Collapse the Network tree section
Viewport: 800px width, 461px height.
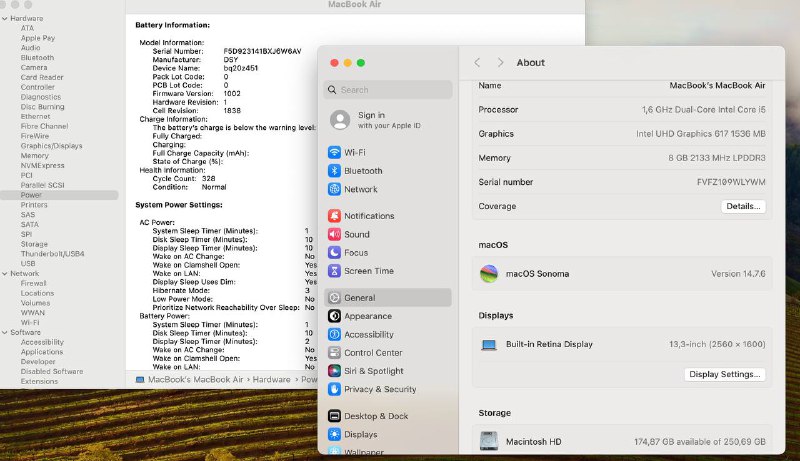(5, 273)
